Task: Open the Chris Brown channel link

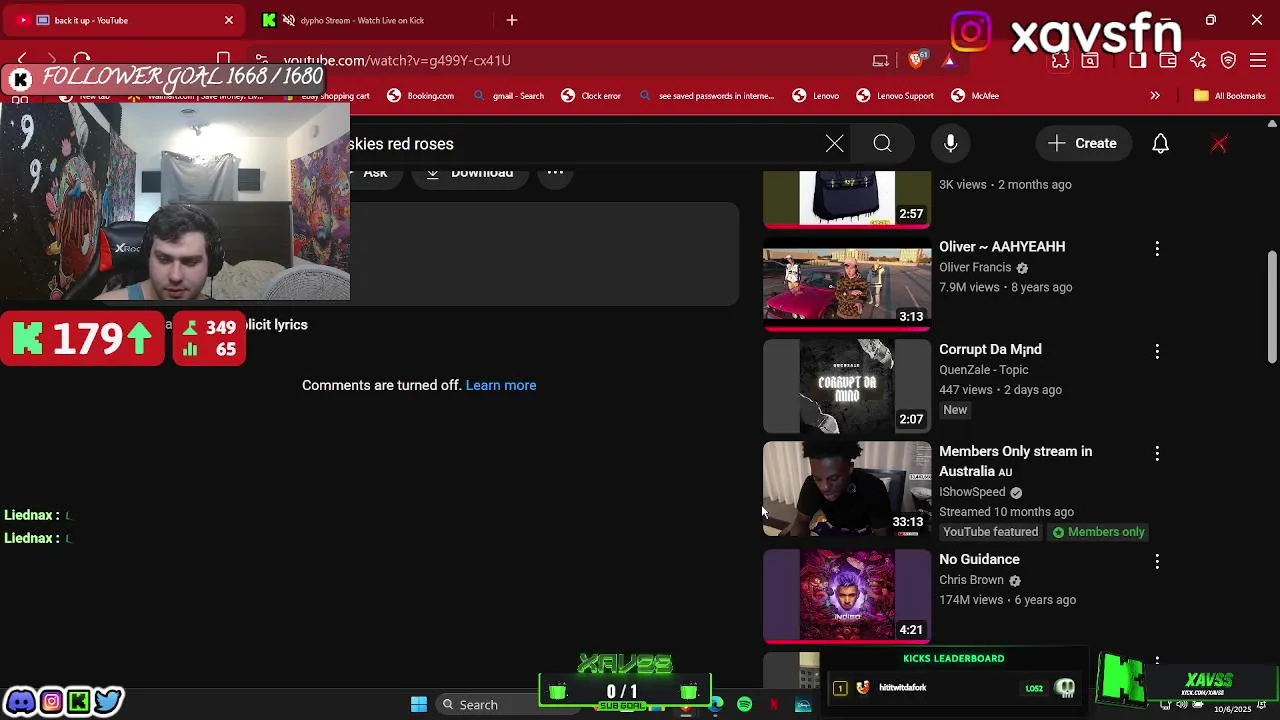Action: pos(971,580)
